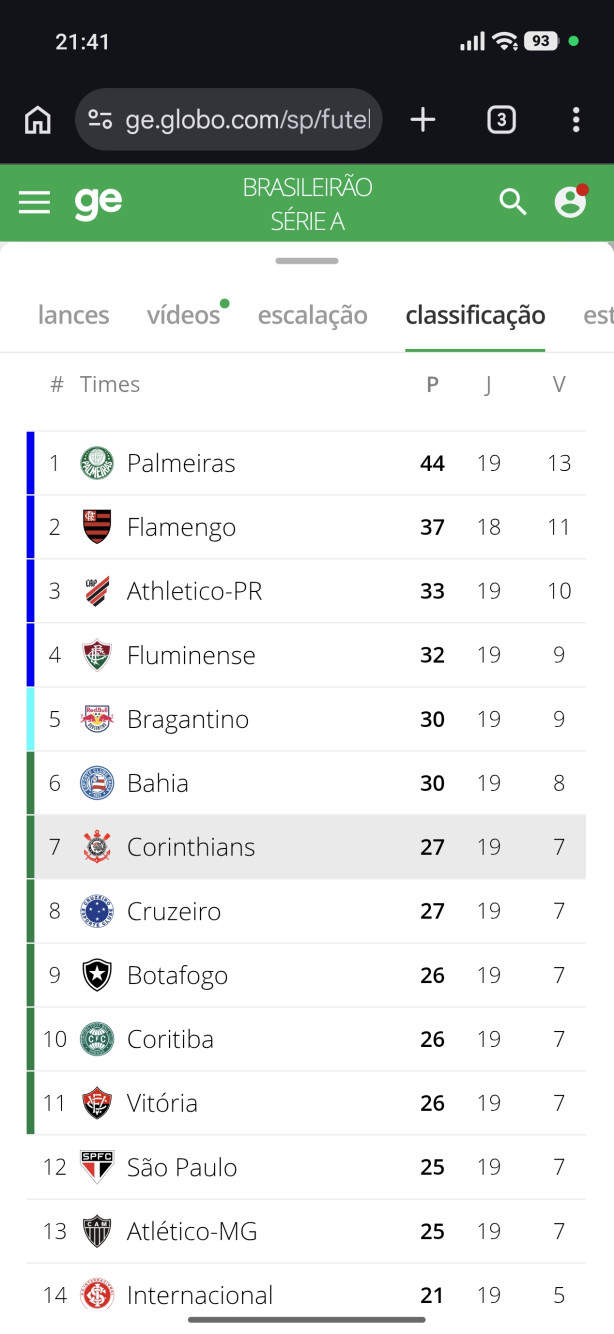Open the tab switcher showing 3 tabs

tap(501, 120)
